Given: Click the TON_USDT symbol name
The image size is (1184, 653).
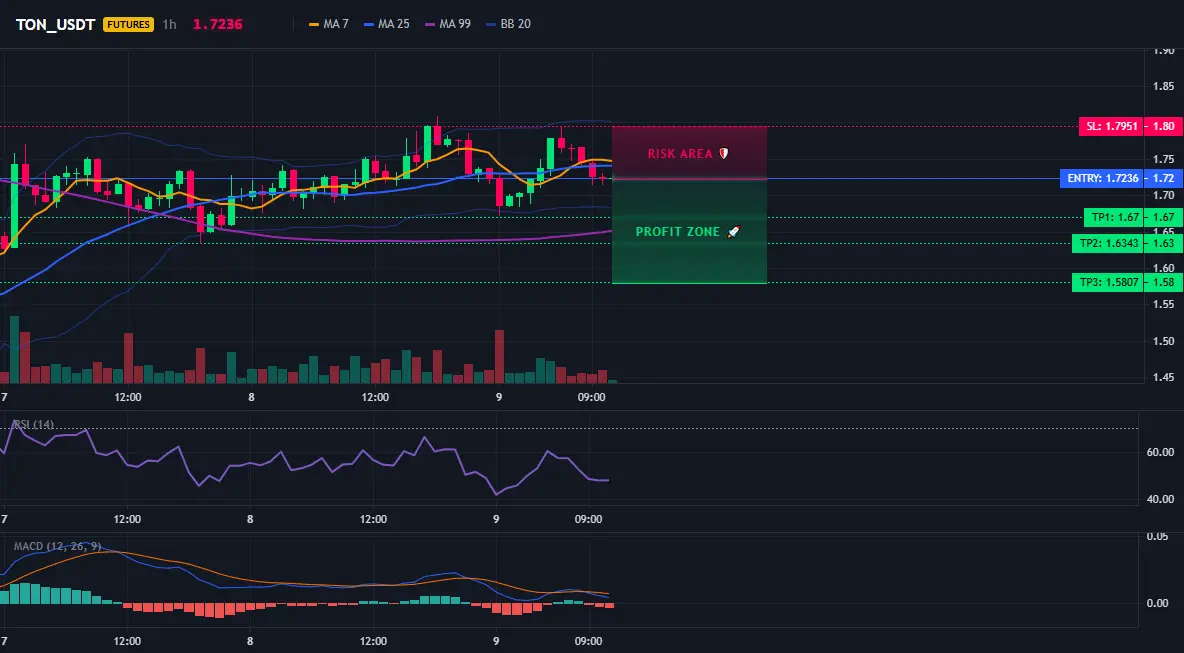Looking at the screenshot, I should pos(55,24).
